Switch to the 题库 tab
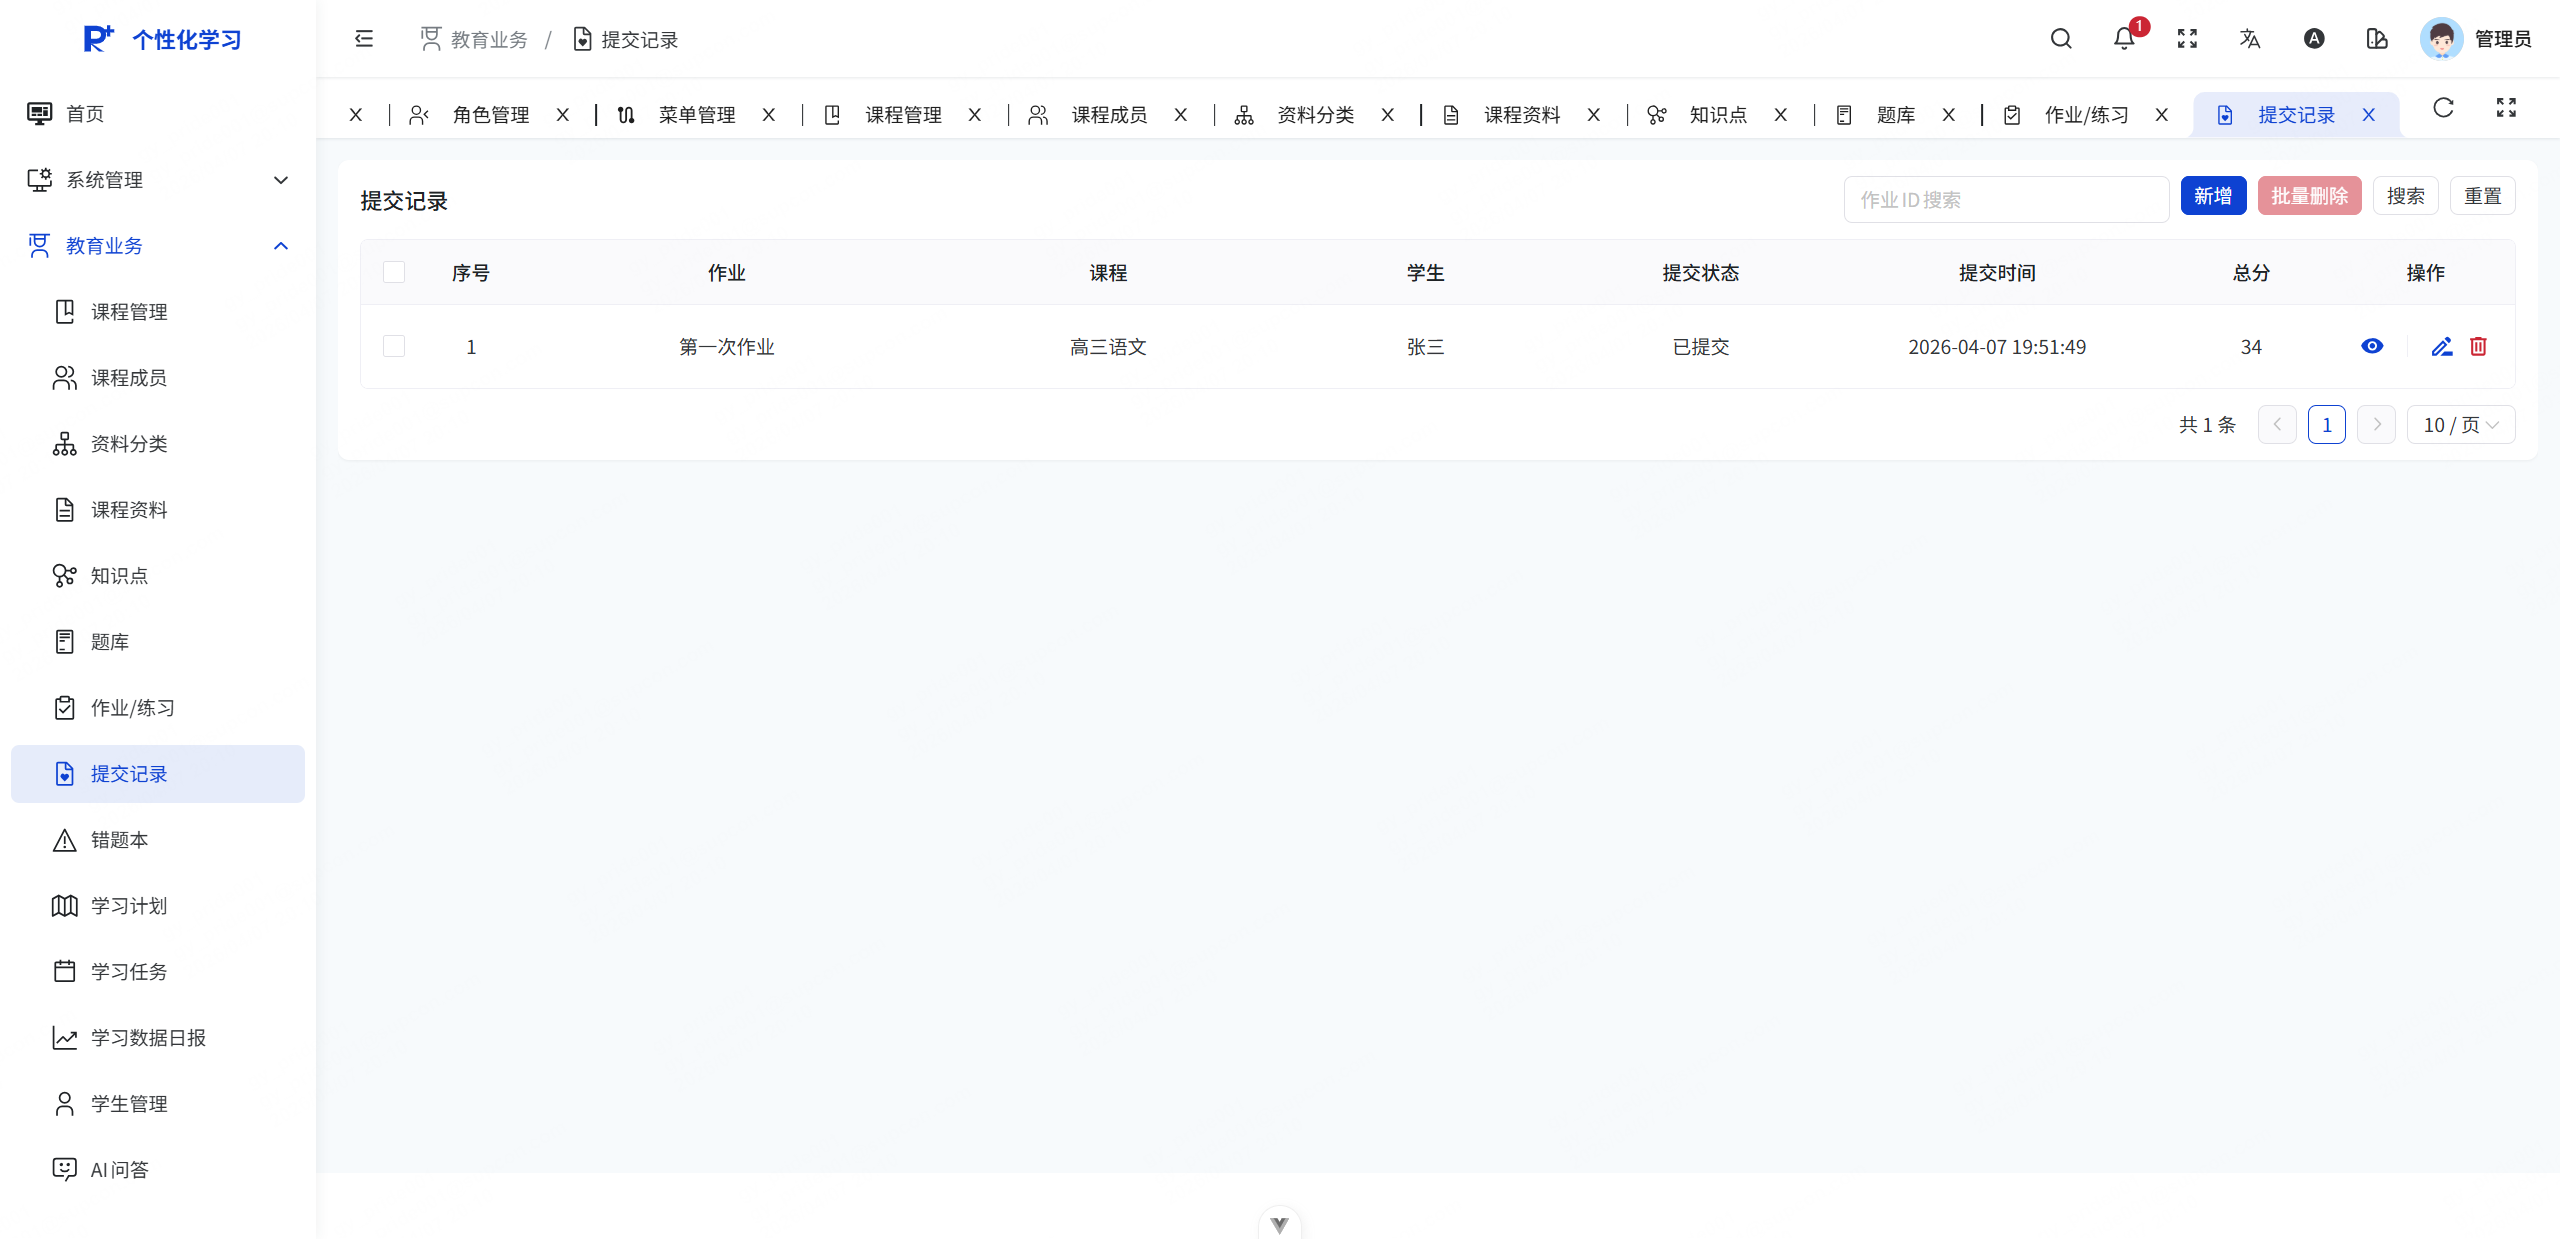 pos(1894,115)
